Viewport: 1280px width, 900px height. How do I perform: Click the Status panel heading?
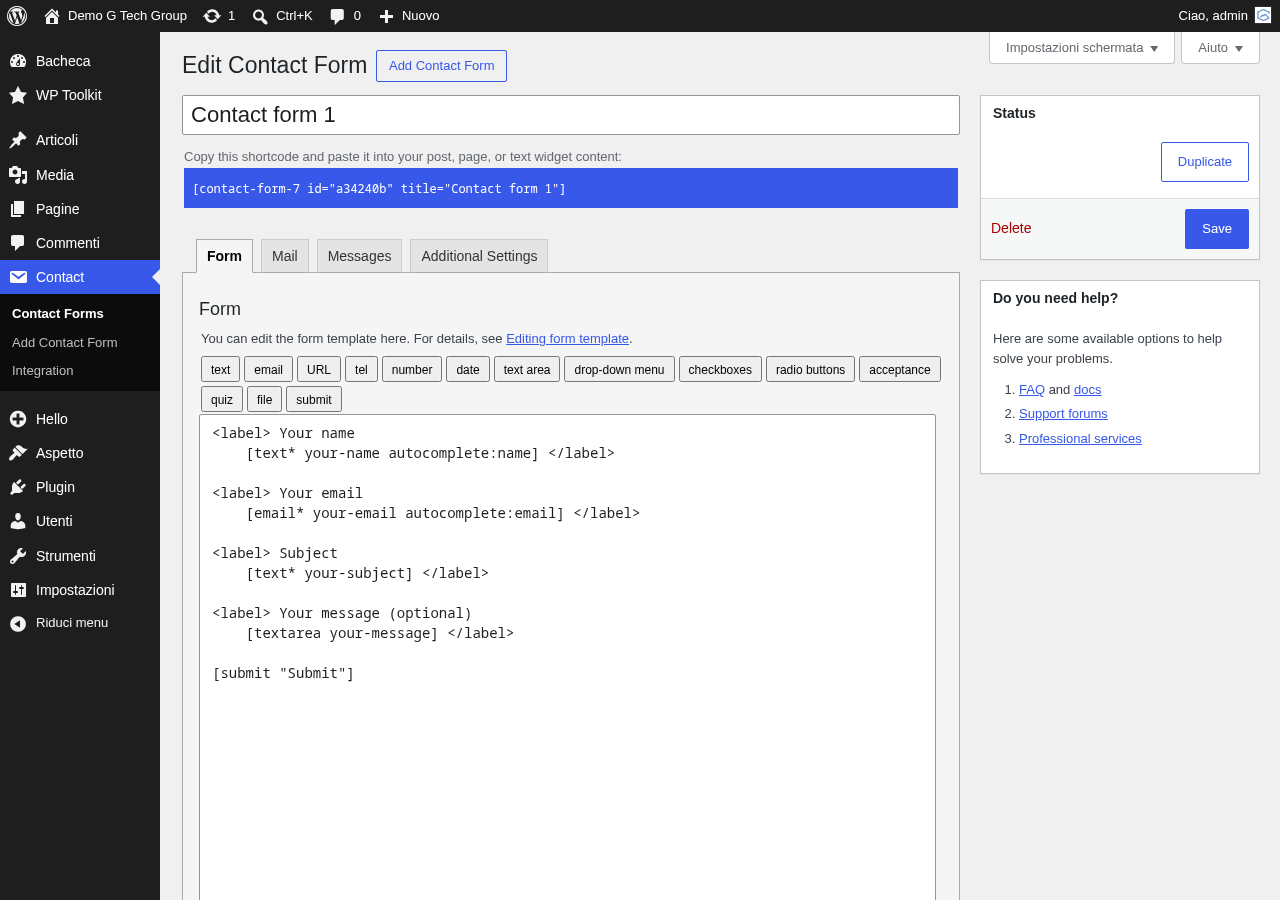(x=1014, y=113)
